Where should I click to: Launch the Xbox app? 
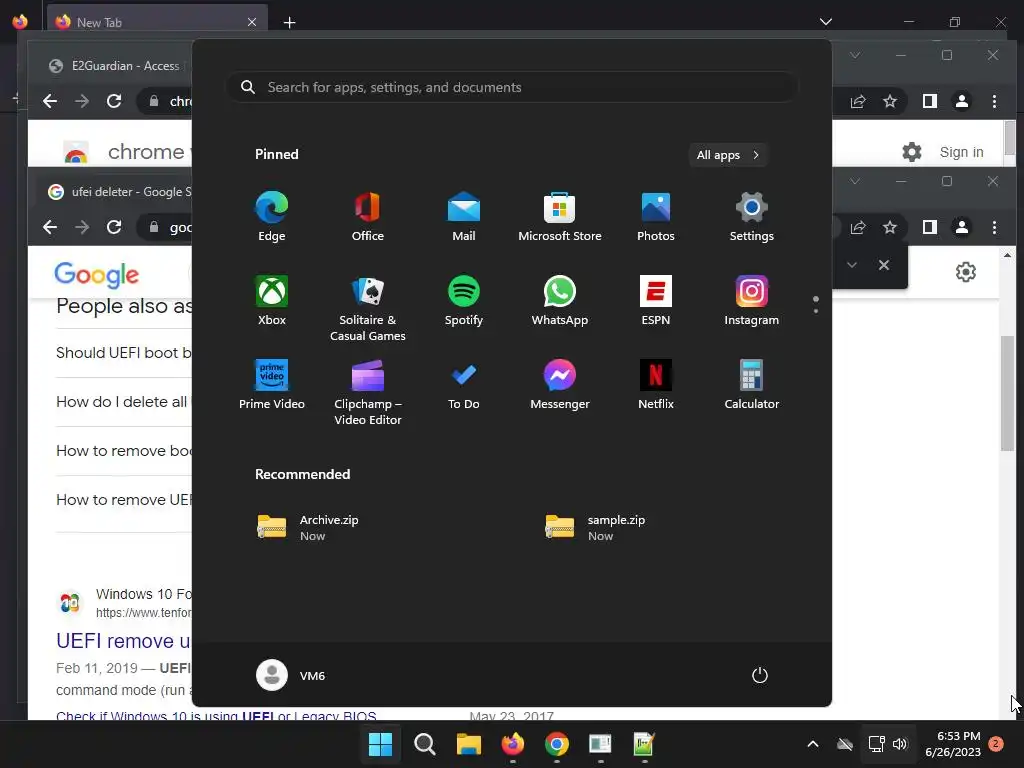point(272,300)
